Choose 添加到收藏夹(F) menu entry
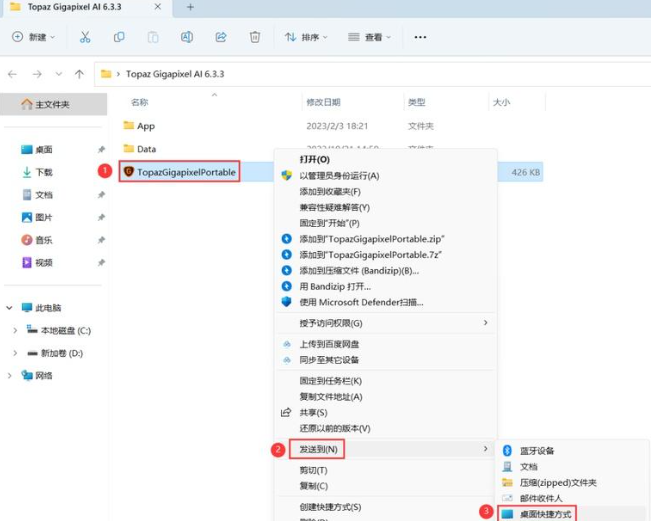The height and width of the screenshot is (521, 656). (x=330, y=192)
